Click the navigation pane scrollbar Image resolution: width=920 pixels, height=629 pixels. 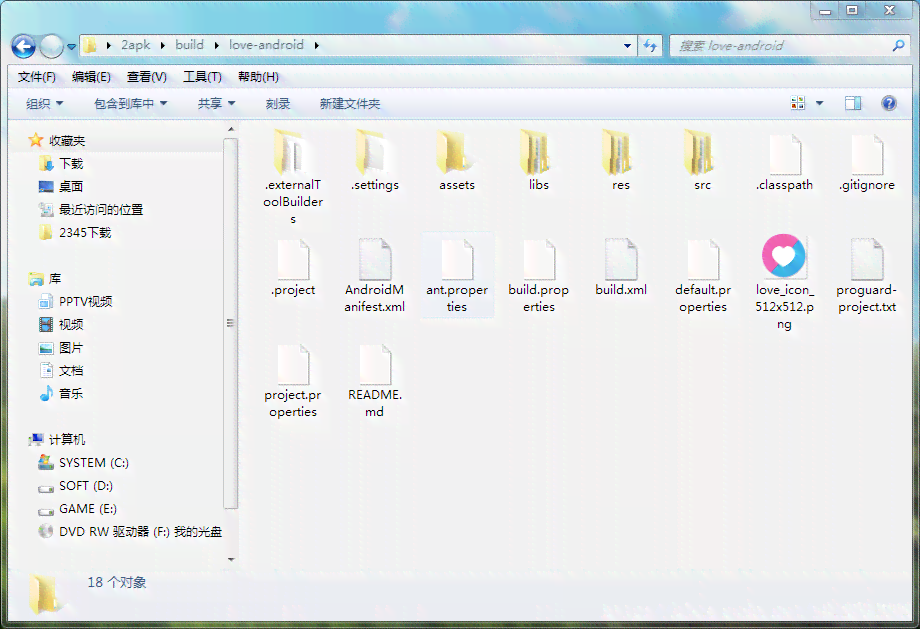point(230,323)
